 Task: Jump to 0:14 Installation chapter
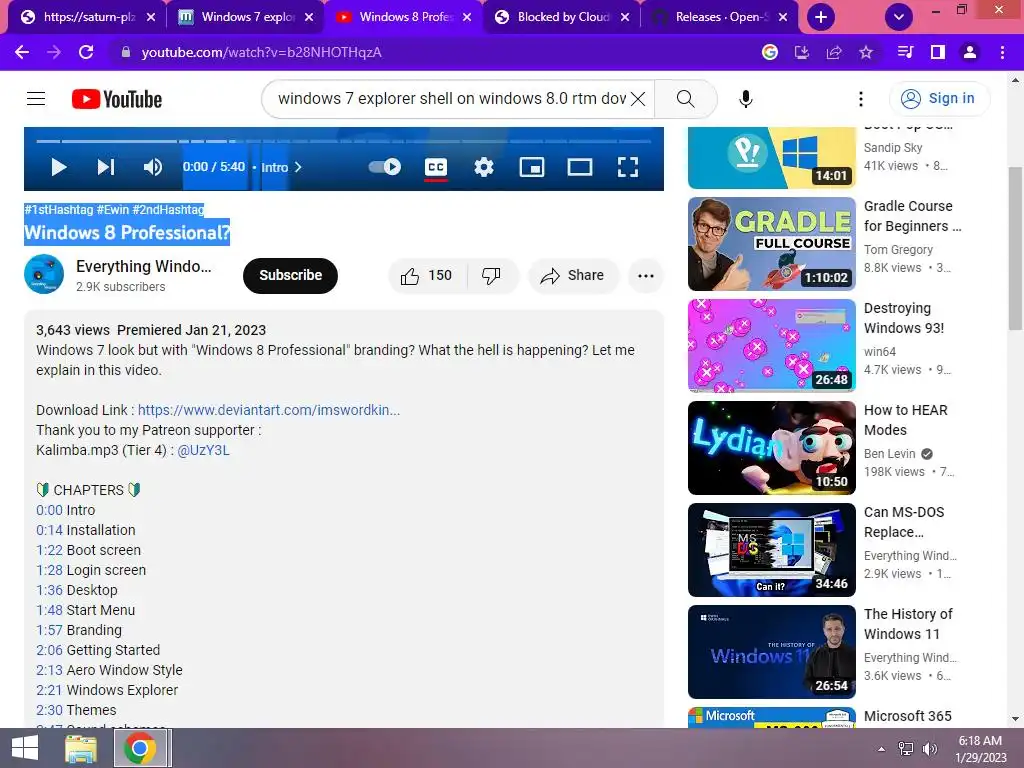tap(49, 530)
